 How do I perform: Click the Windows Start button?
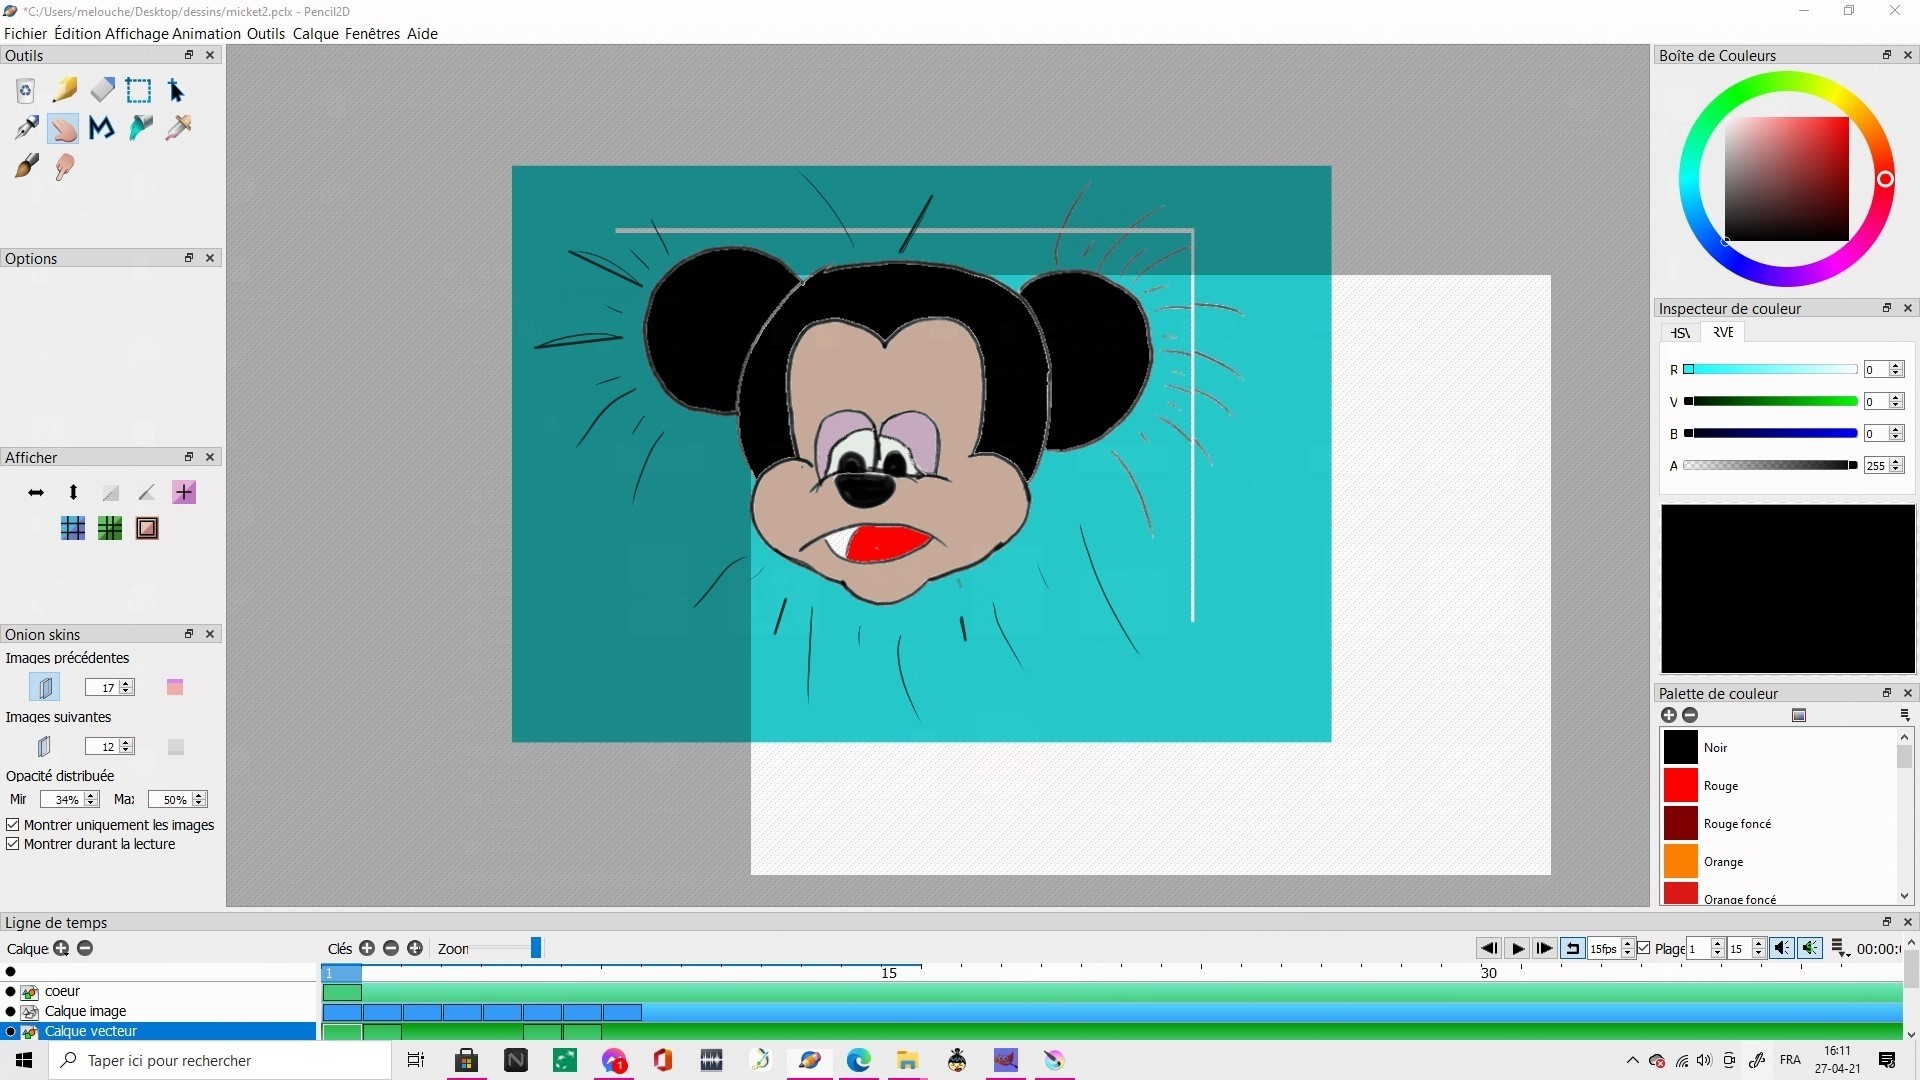[24, 1060]
